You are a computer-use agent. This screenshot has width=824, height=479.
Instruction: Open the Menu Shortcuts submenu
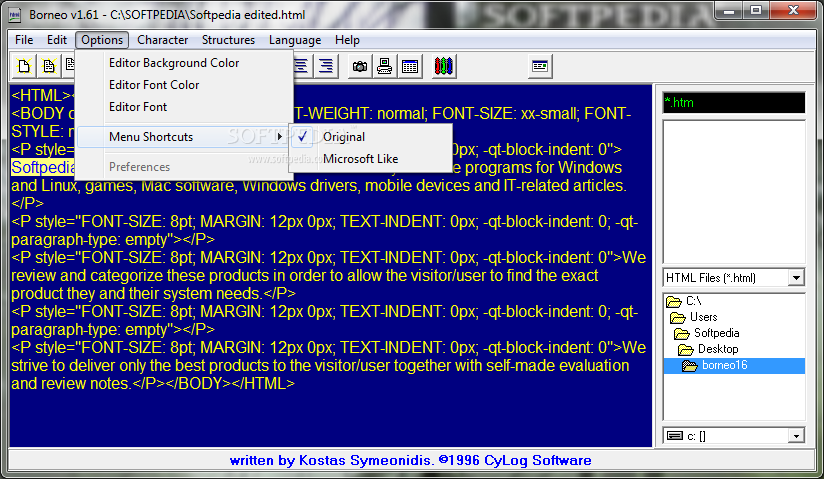(183, 137)
